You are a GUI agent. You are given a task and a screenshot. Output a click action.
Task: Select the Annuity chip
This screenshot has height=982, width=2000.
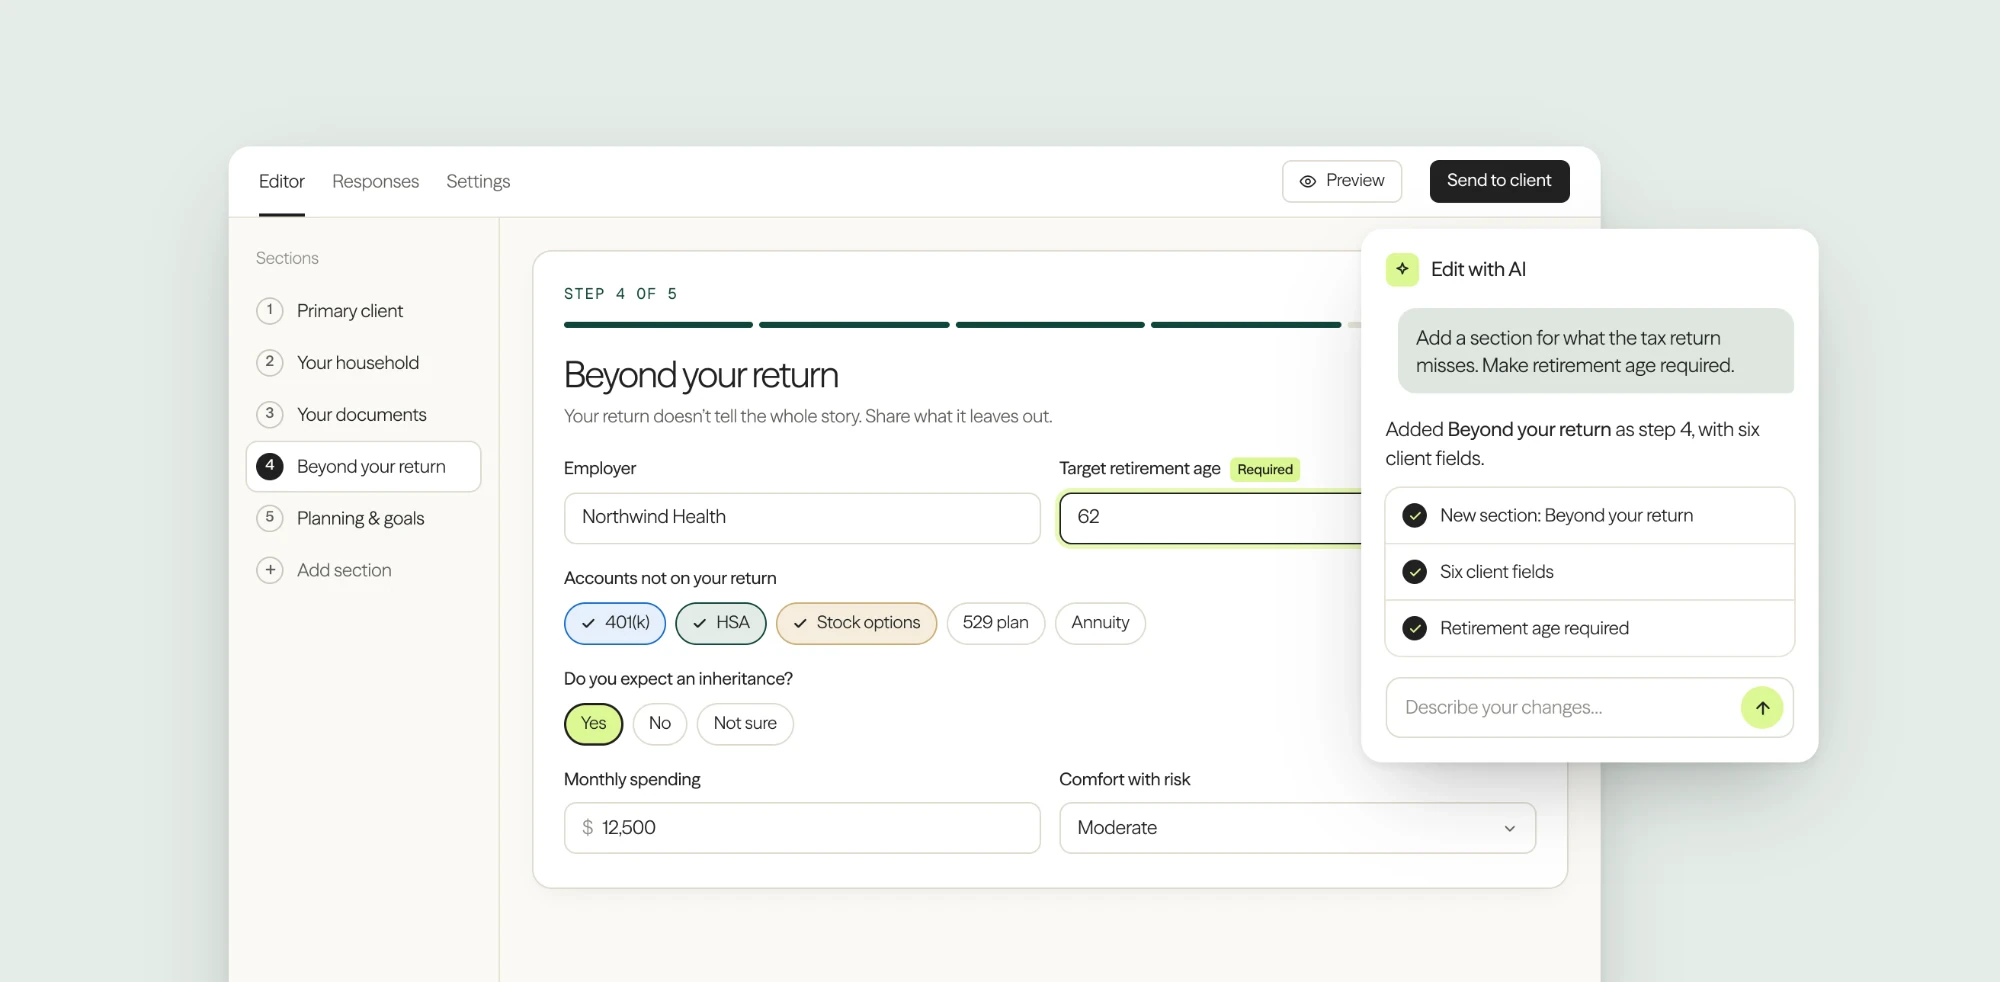coord(1100,623)
